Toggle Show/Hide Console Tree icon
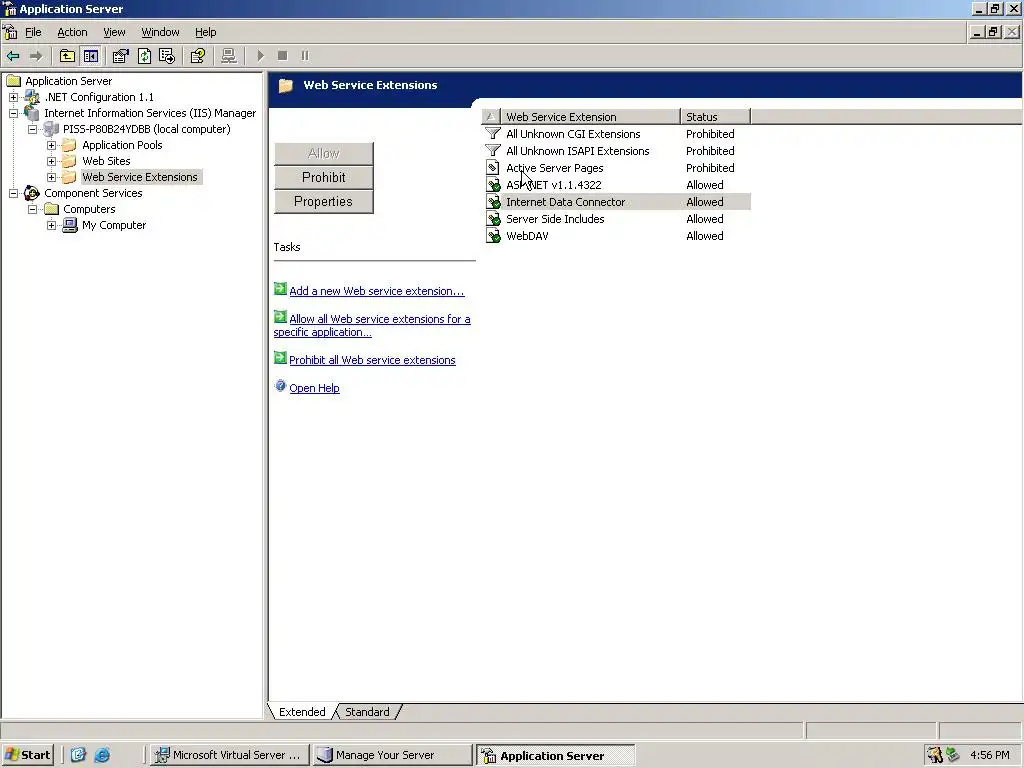The width and height of the screenshot is (1024, 768). click(x=91, y=56)
